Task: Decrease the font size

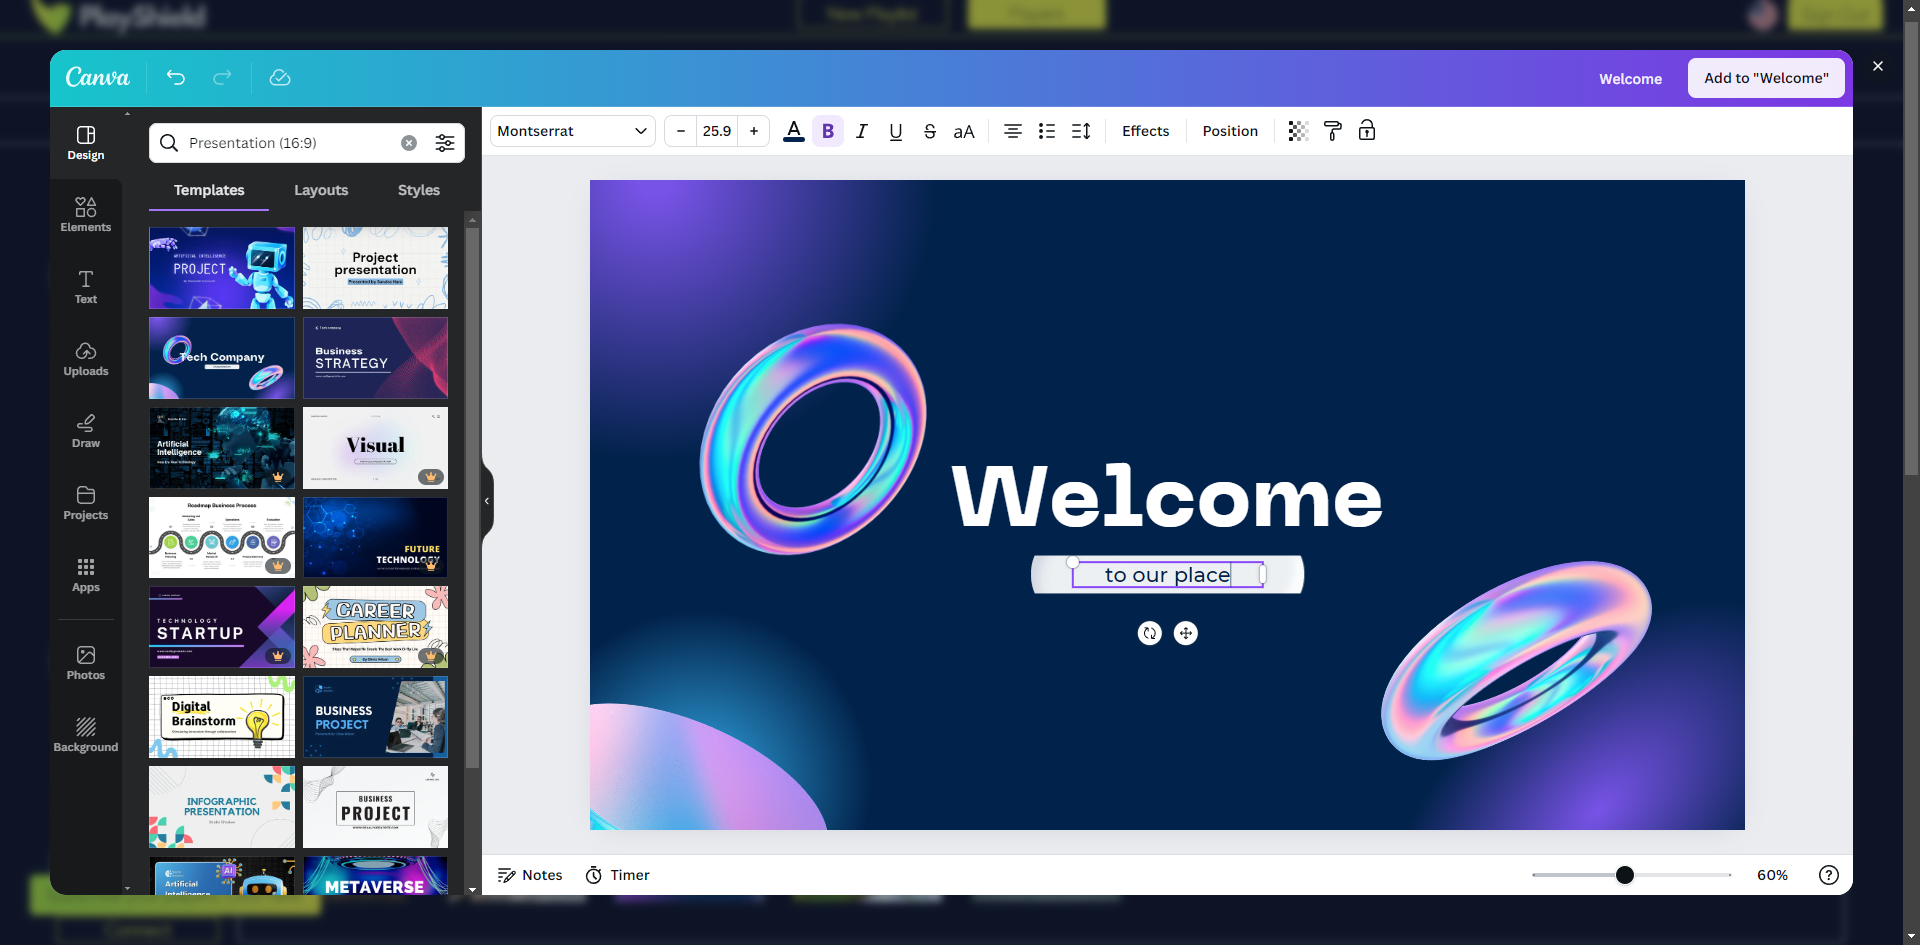Action: click(681, 131)
